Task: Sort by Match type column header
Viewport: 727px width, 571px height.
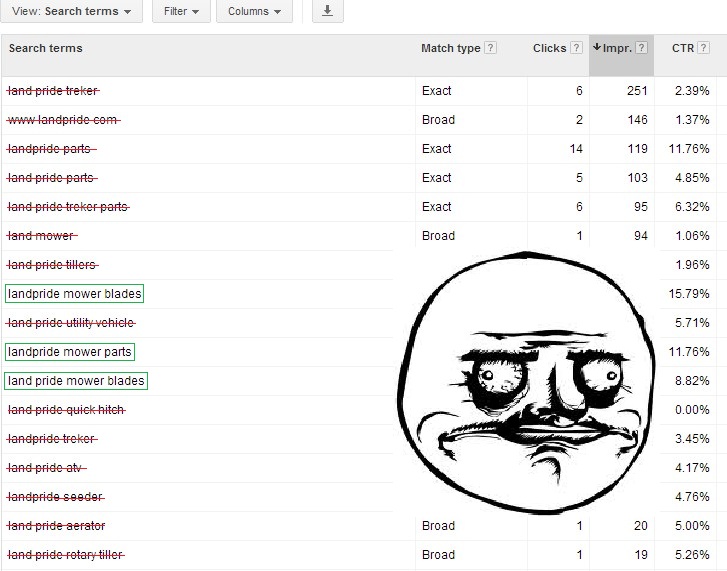Action: tap(451, 48)
